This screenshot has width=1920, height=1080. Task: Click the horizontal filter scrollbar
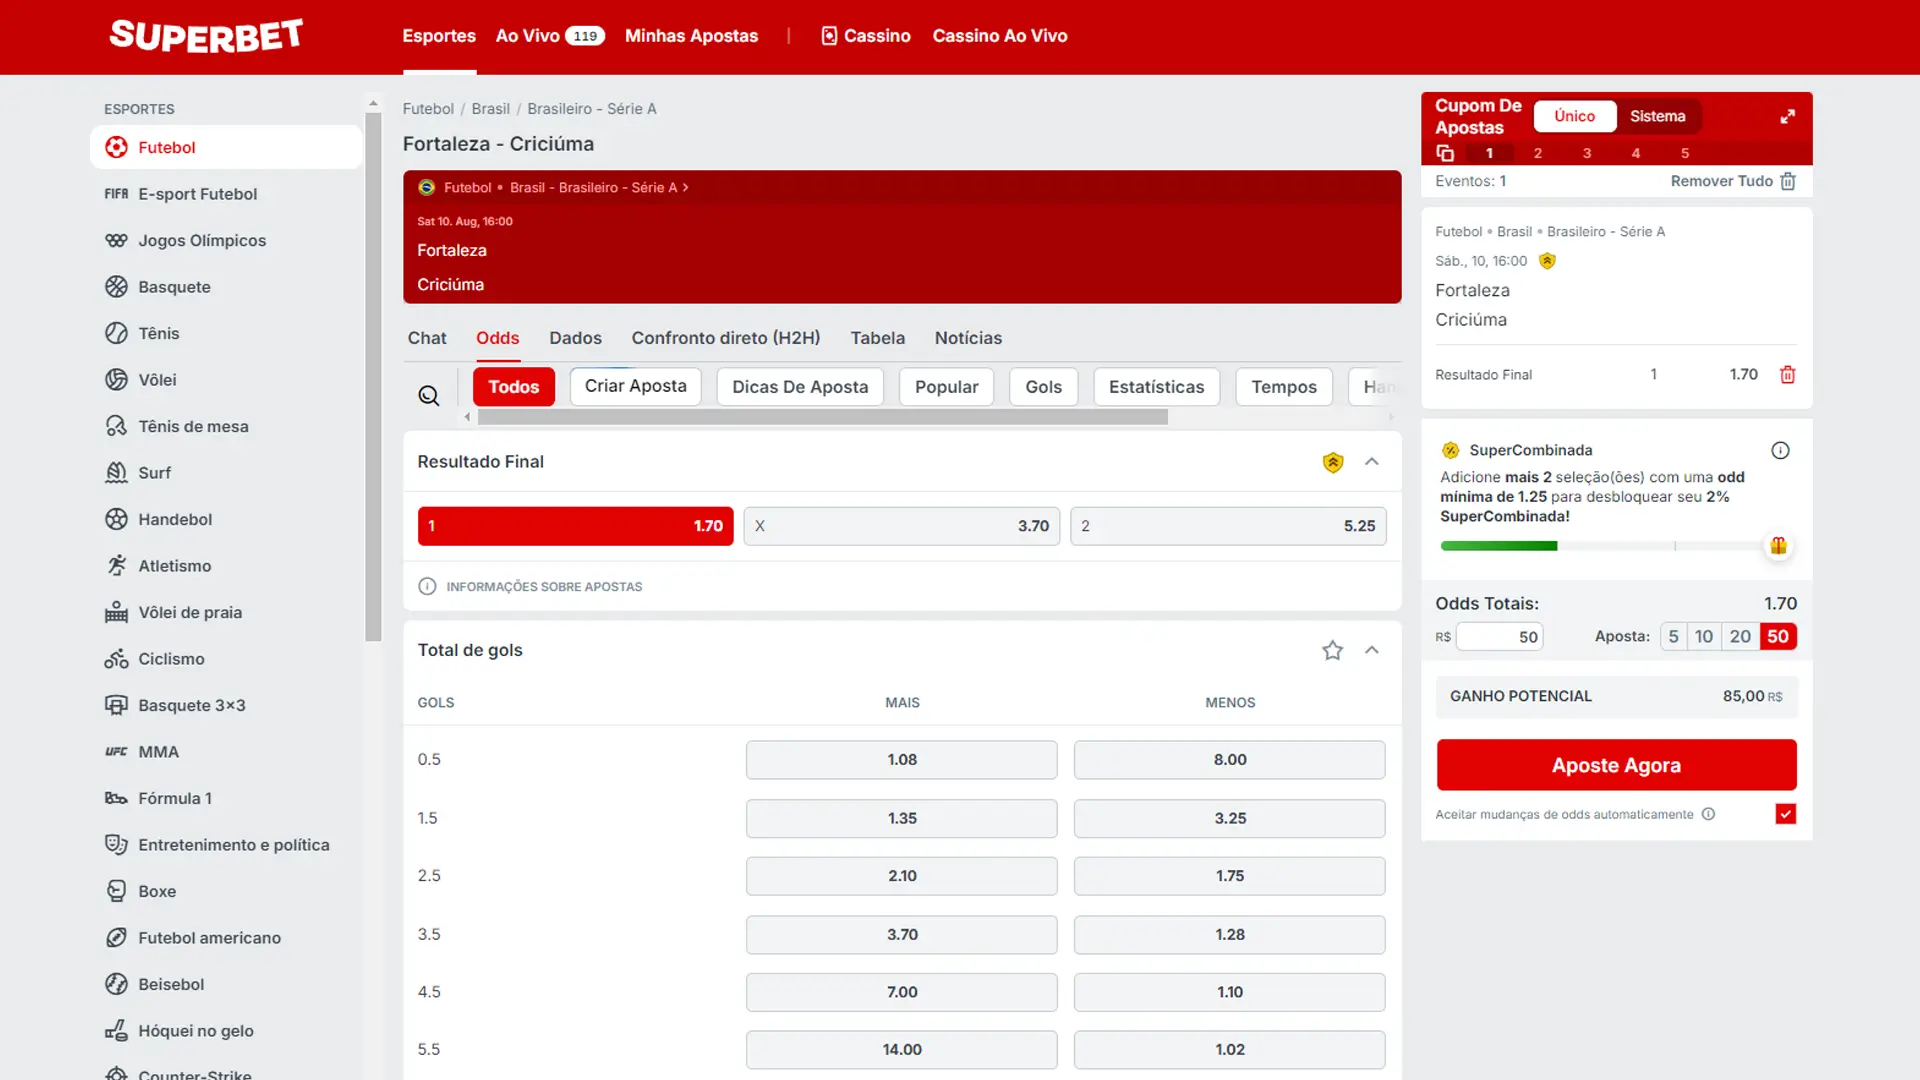pos(822,417)
